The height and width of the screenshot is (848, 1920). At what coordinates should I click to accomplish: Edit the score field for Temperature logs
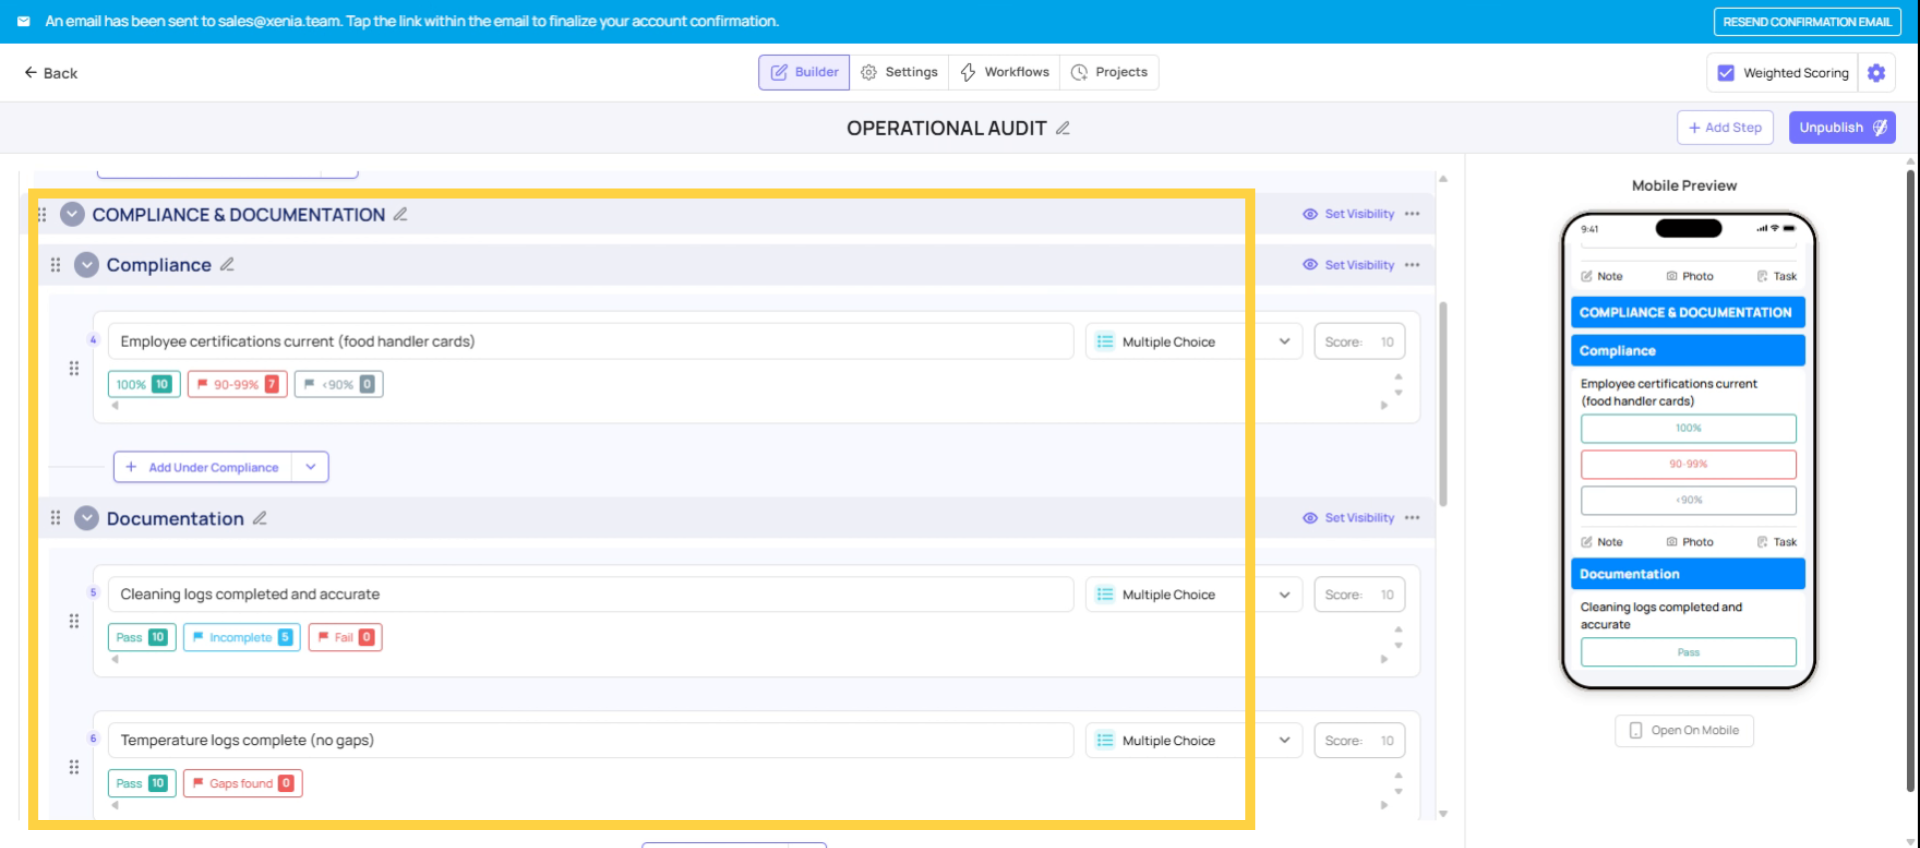[1359, 740]
